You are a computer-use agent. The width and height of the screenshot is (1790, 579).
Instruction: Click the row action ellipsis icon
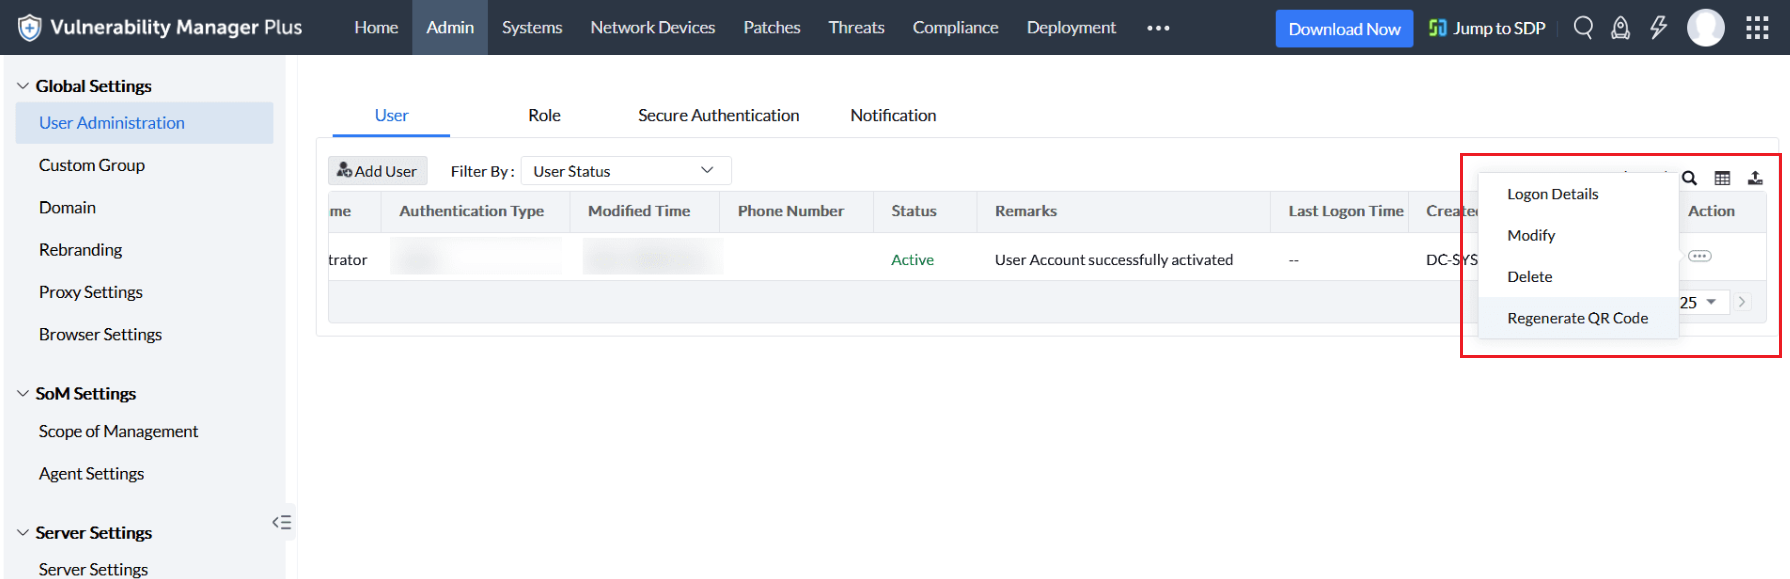[1700, 256]
